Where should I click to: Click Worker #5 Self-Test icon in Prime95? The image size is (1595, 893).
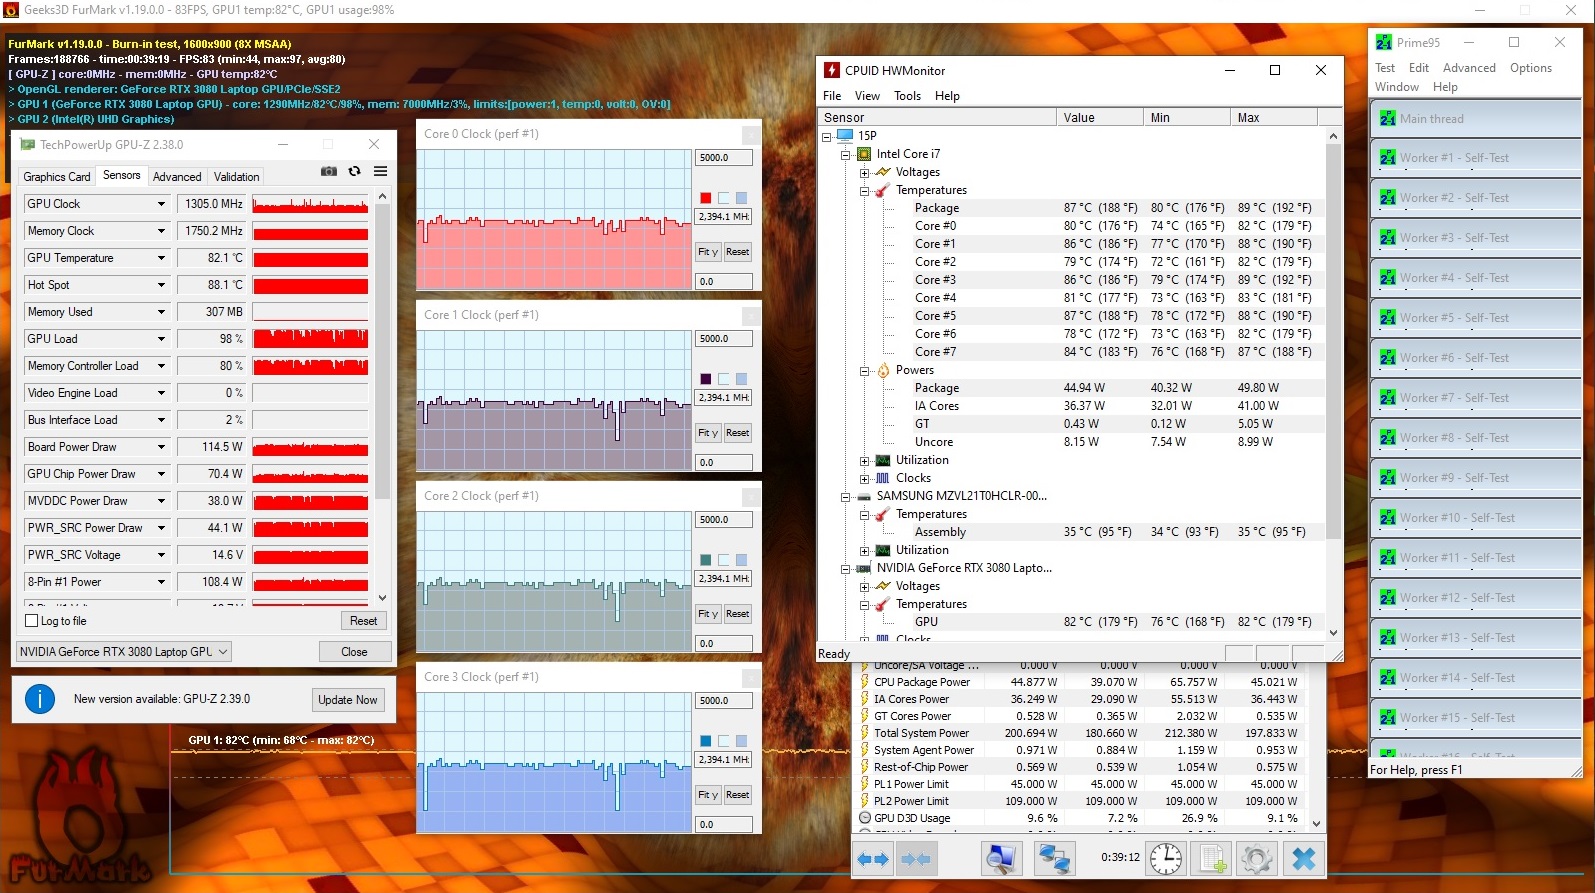tap(1388, 318)
